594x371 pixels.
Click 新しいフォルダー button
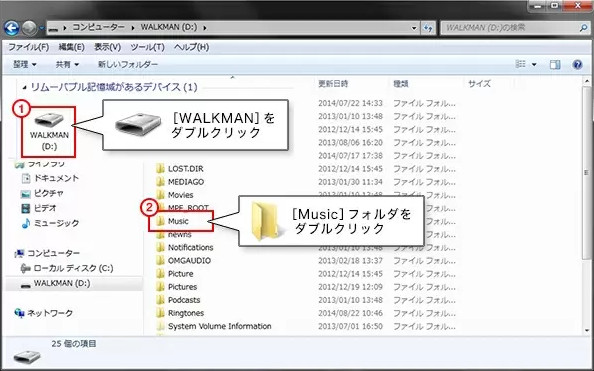(128, 64)
